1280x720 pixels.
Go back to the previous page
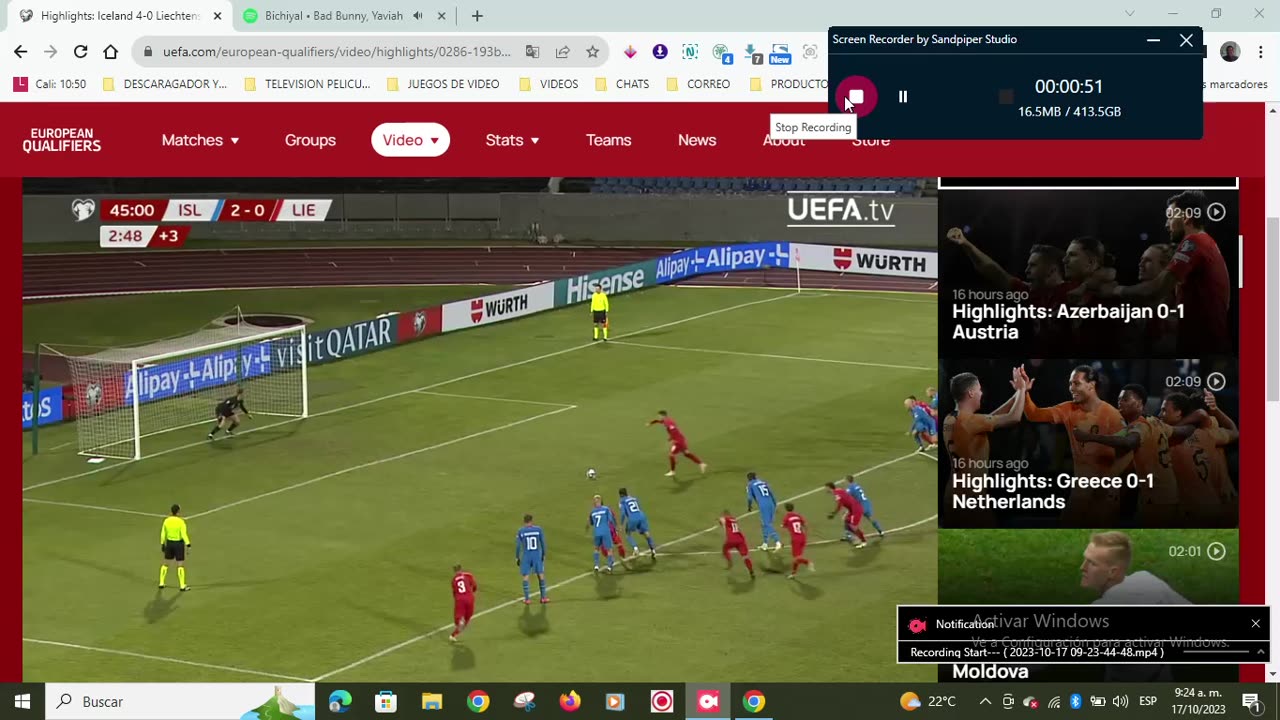(x=21, y=52)
